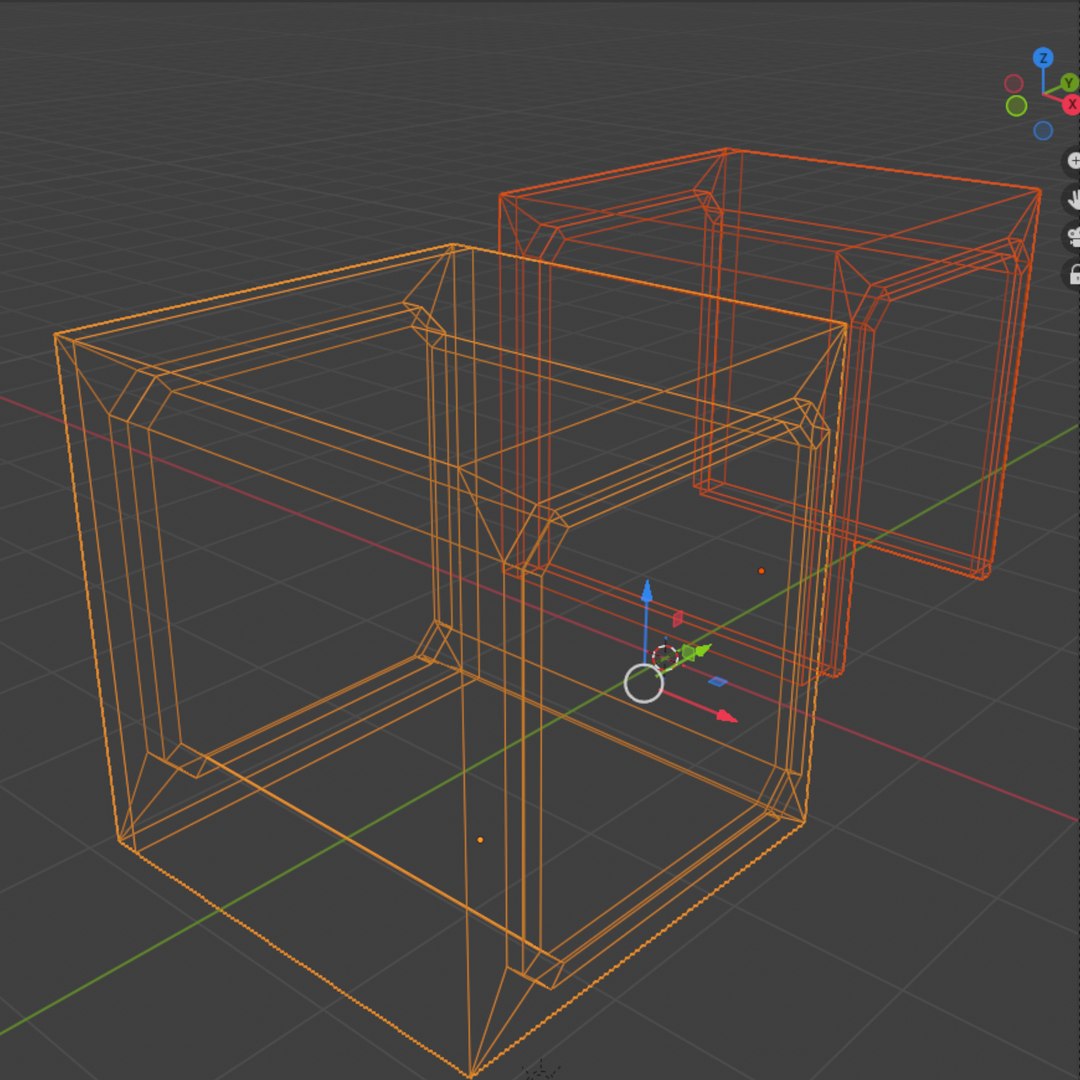
Task: Click the red X axis navigation ball
Action: click(x=1071, y=105)
